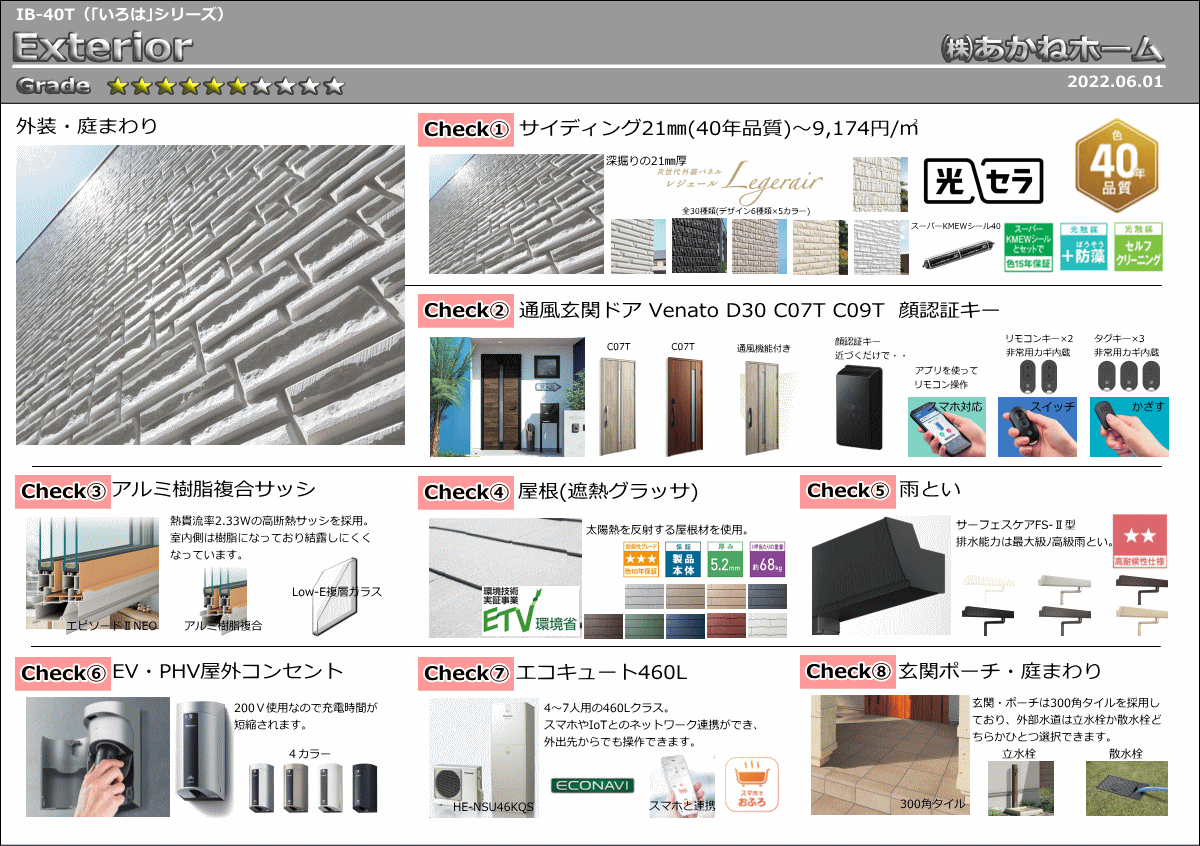Image resolution: width=1200 pixels, height=846 pixels.
Task: Click the Check① badge
Action: [x=466, y=130]
